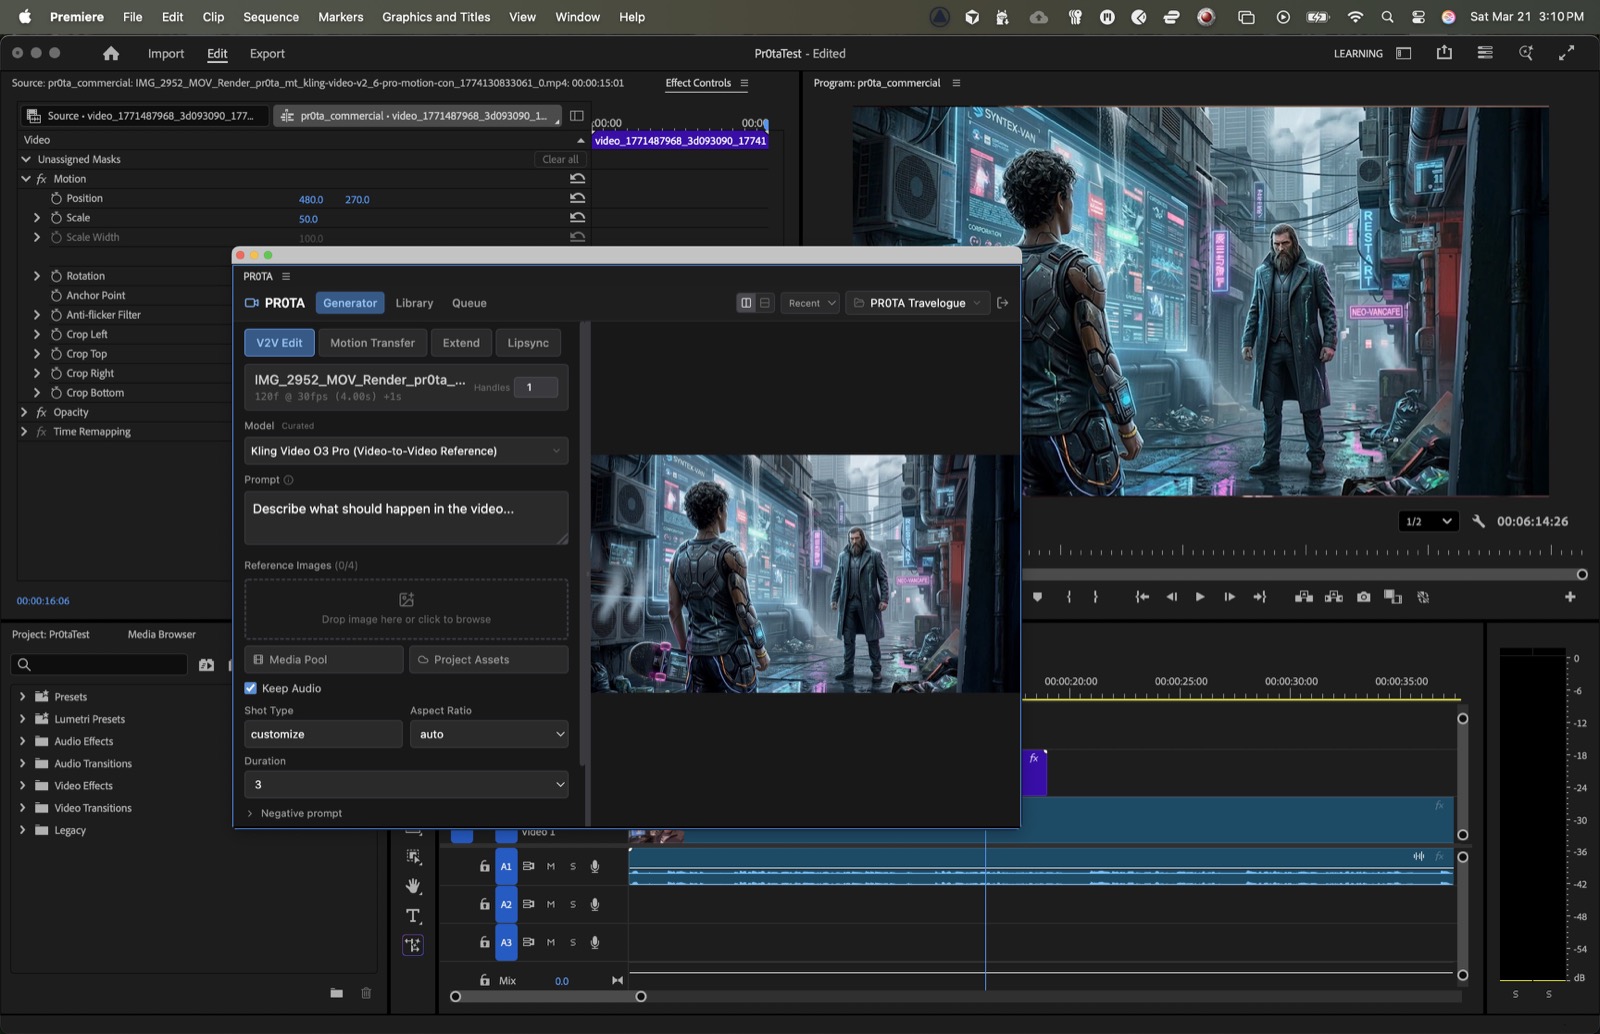Switch to the Library tab in PR0TA

click(x=414, y=303)
